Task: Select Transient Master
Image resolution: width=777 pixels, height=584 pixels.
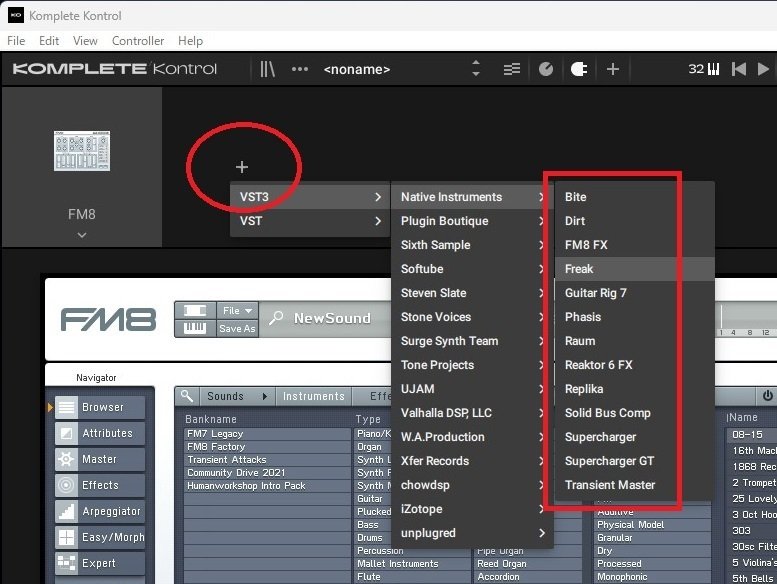Action: coord(634,485)
